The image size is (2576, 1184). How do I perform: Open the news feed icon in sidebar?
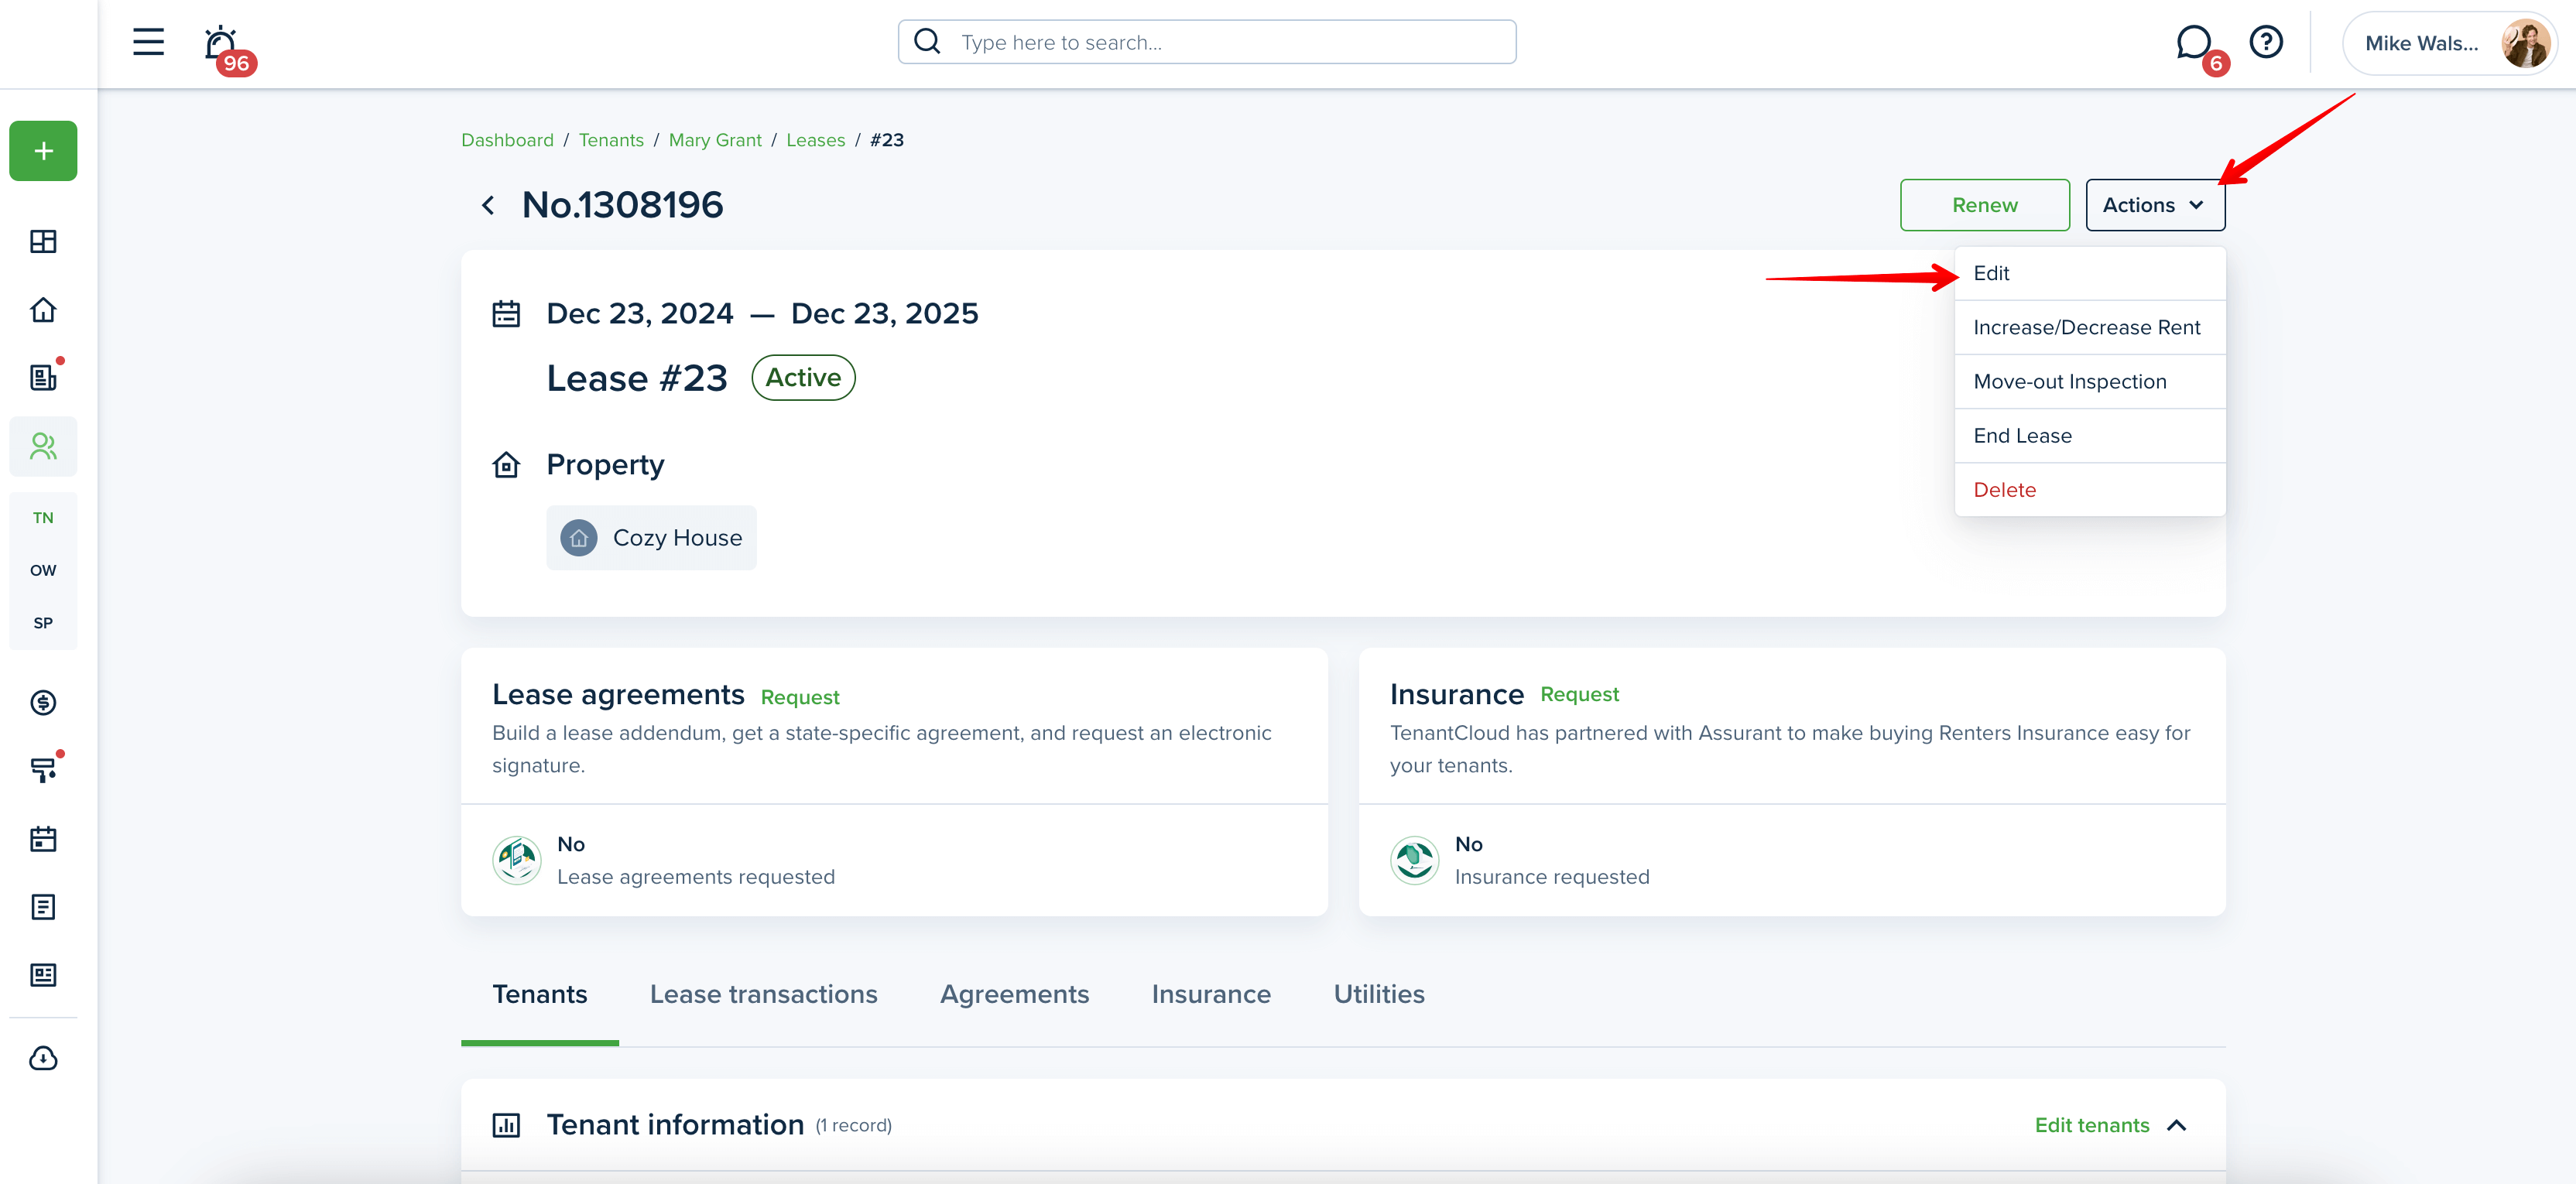[43, 975]
